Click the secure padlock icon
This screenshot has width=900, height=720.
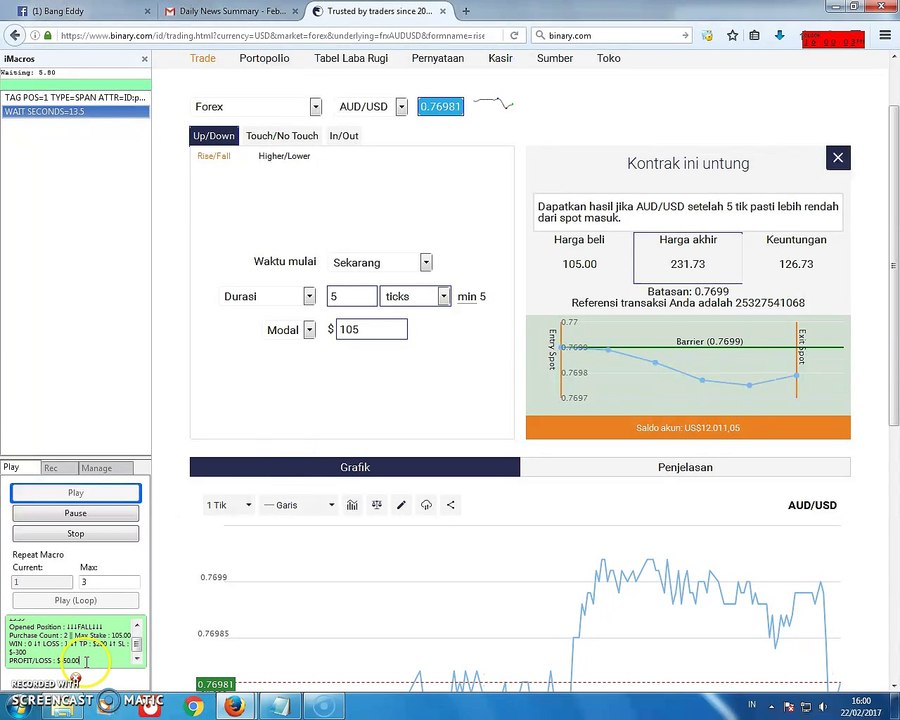48,36
